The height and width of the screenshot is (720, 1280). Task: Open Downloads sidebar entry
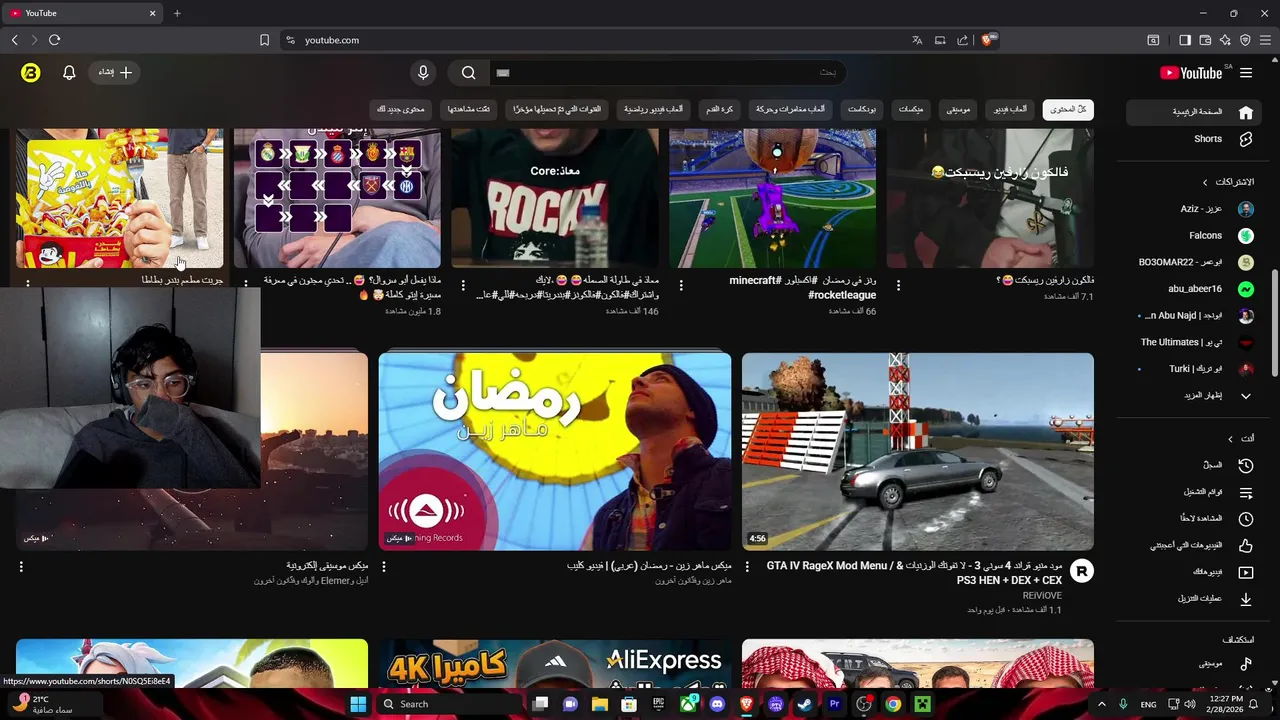pyautogui.click(x=1196, y=599)
